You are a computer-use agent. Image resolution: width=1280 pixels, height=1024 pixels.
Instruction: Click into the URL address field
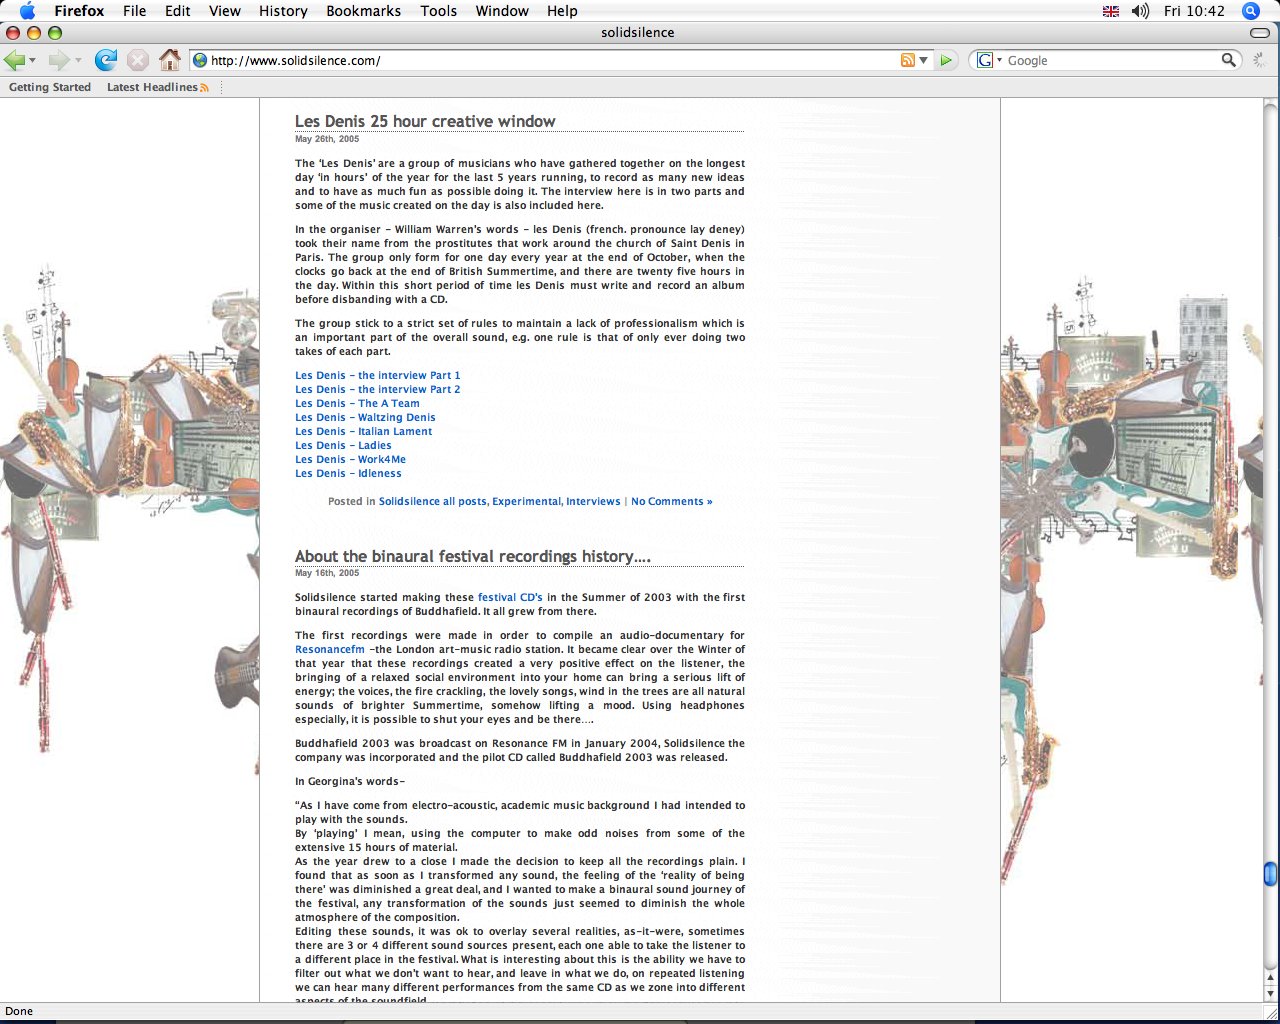click(x=550, y=61)
